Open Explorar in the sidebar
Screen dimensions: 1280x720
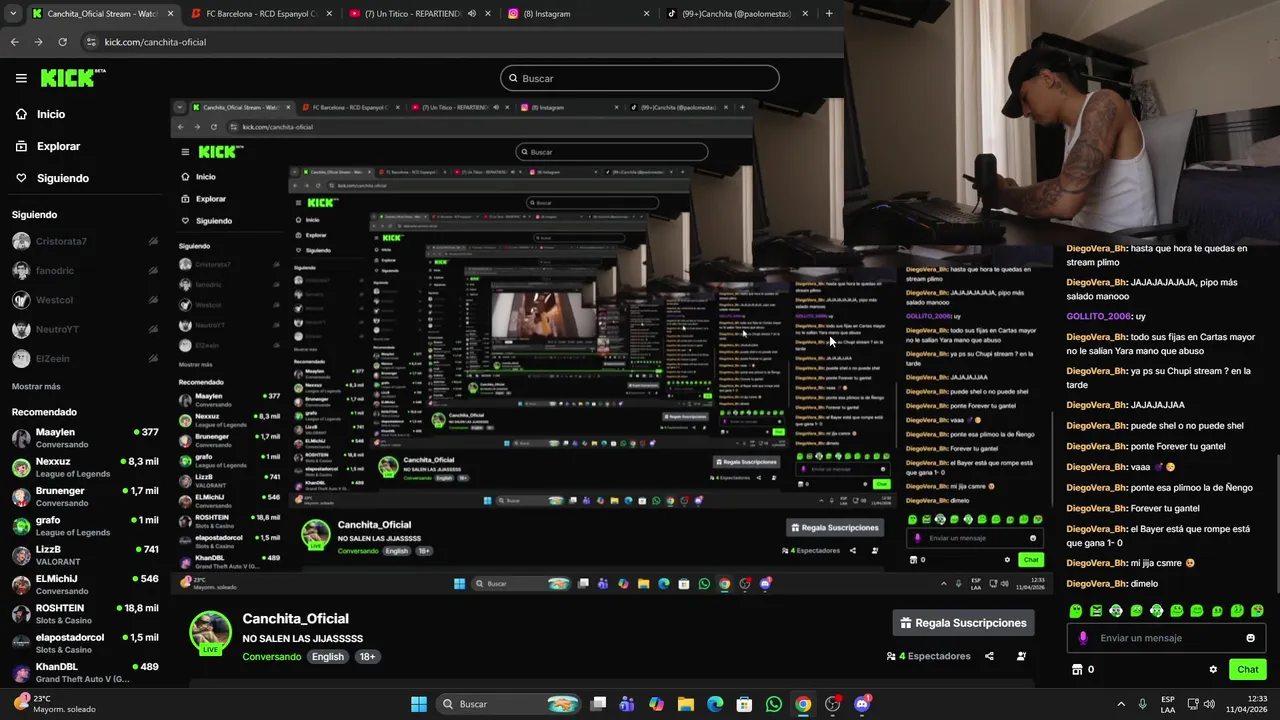47,146
